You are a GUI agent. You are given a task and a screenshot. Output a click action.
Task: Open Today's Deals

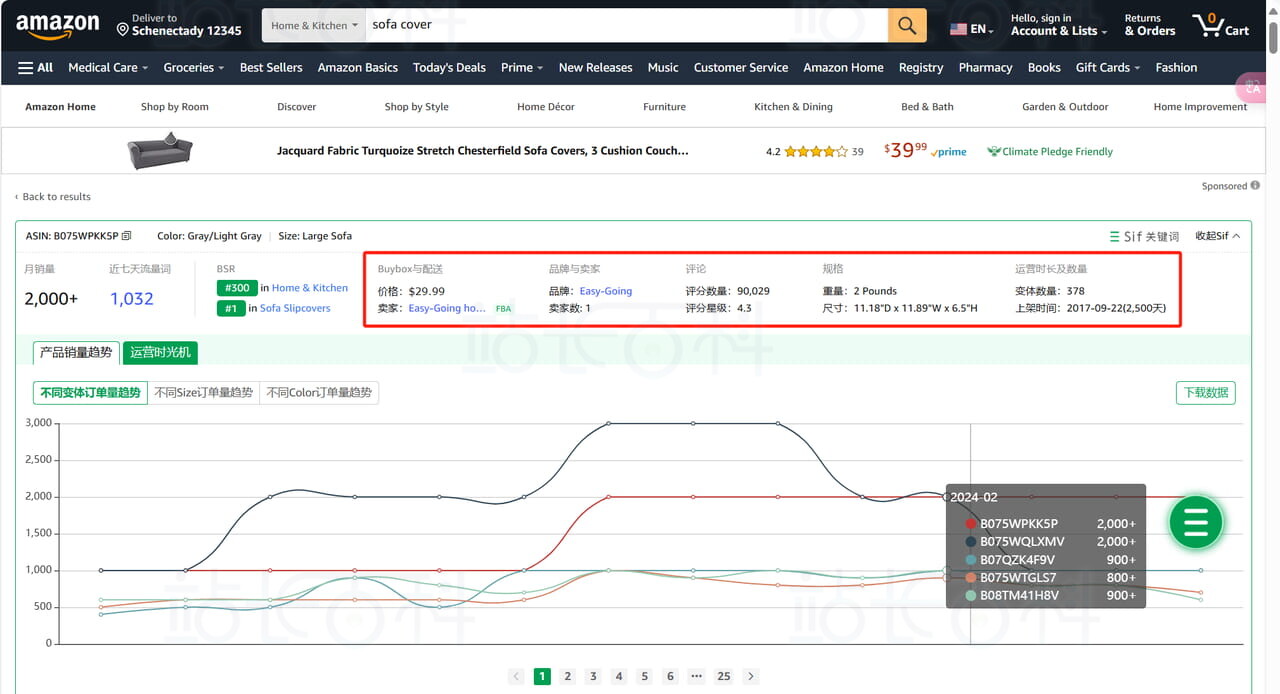pos(449,67)
